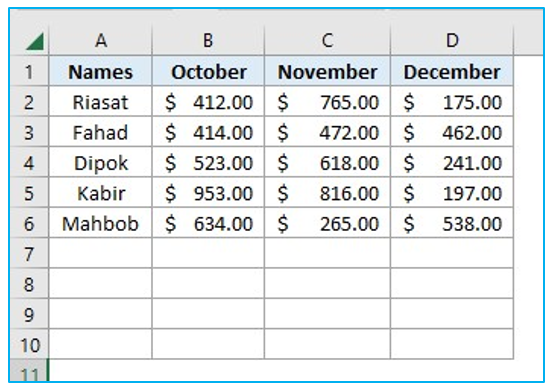Viewport: 551px width, 391px height.
Task: Click the Select All triangle corner
Action: 35,41
